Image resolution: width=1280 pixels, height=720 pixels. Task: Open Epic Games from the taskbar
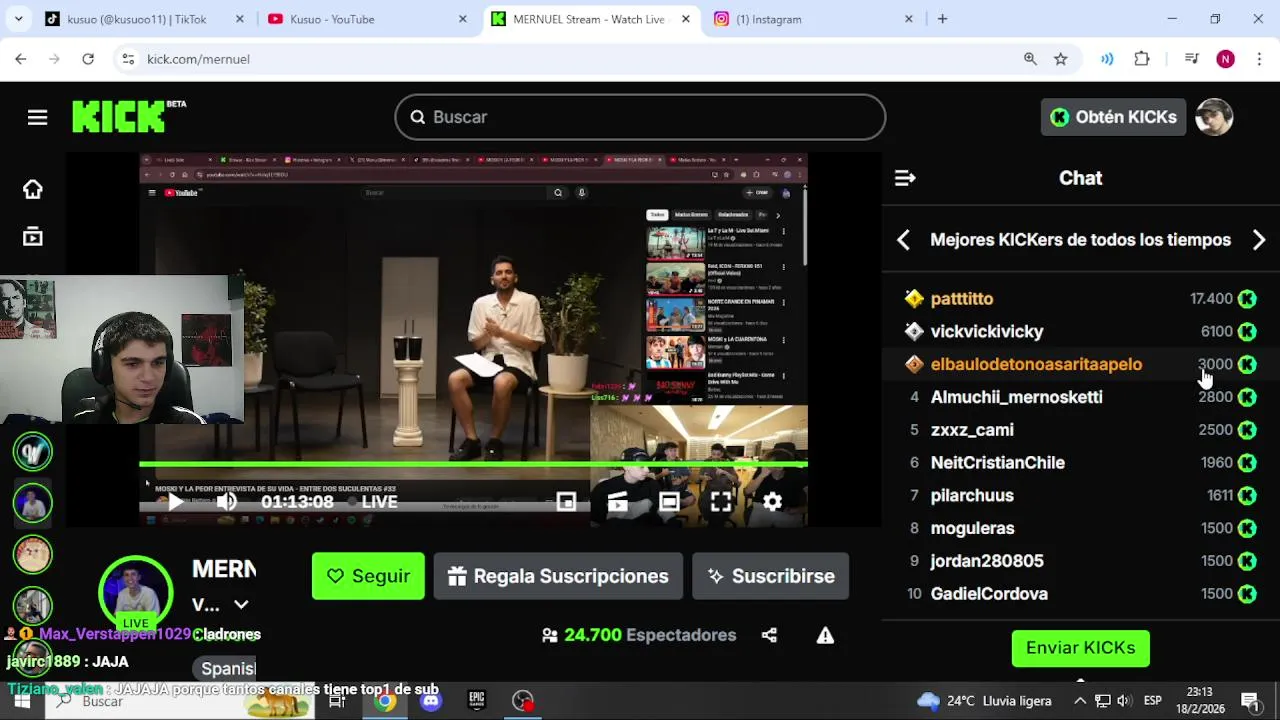476,701
